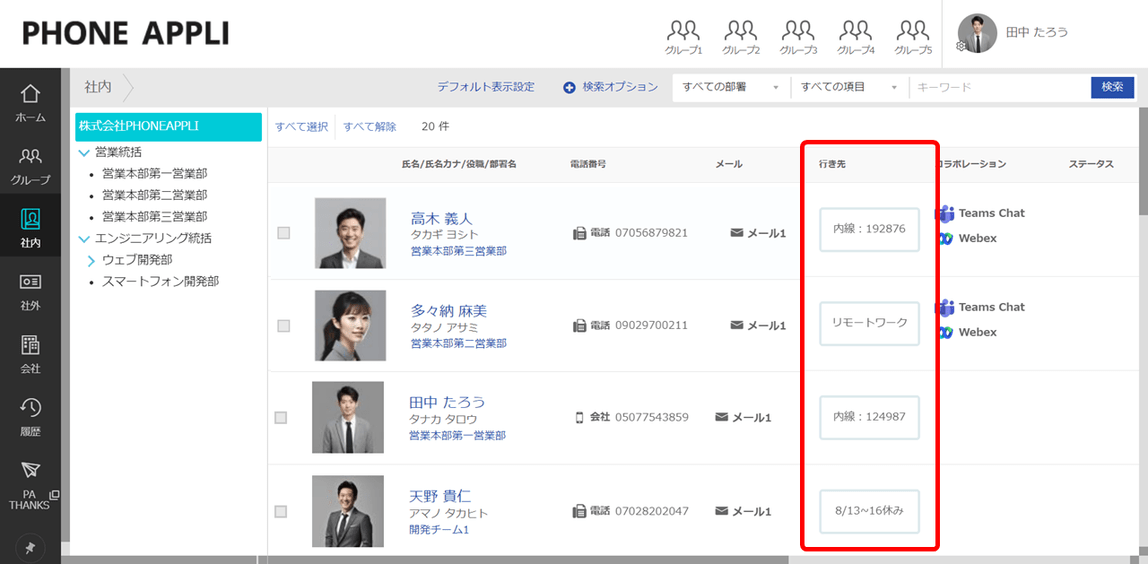
Task: Check the checkbox for 高木 義人
Action: (283, 233)
